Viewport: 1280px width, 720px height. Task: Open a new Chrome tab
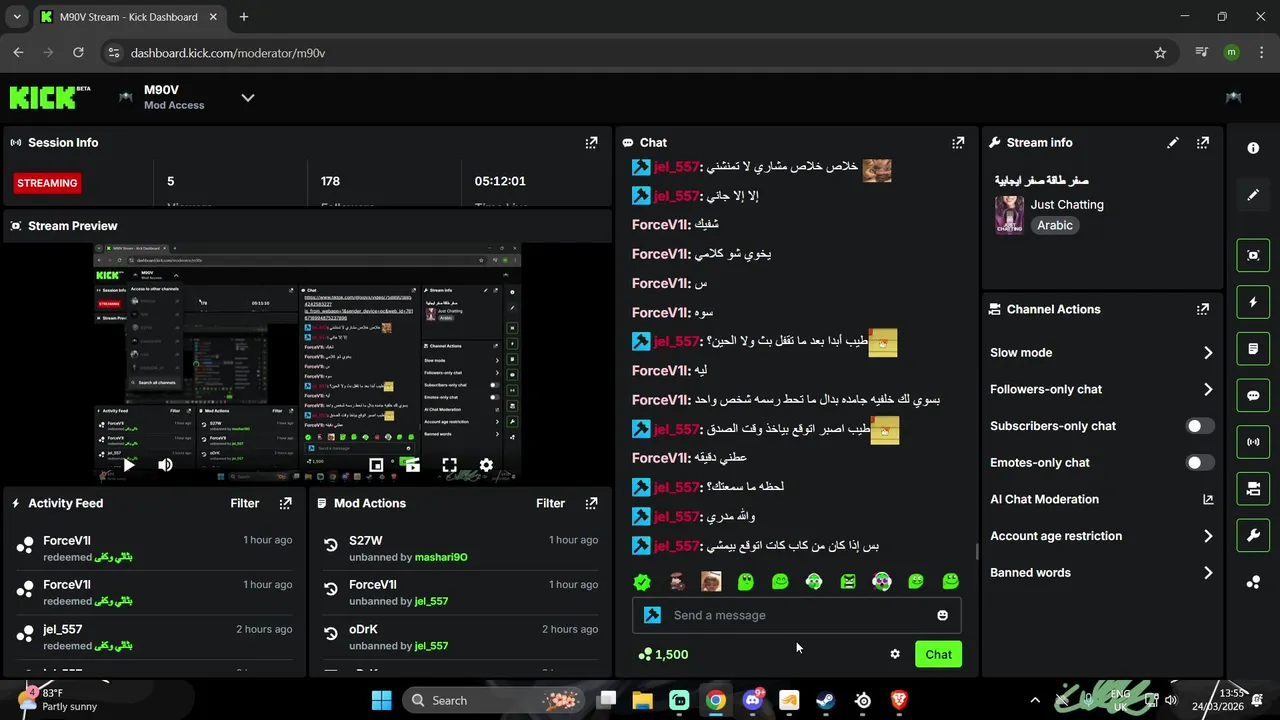(x=244, y=17)
